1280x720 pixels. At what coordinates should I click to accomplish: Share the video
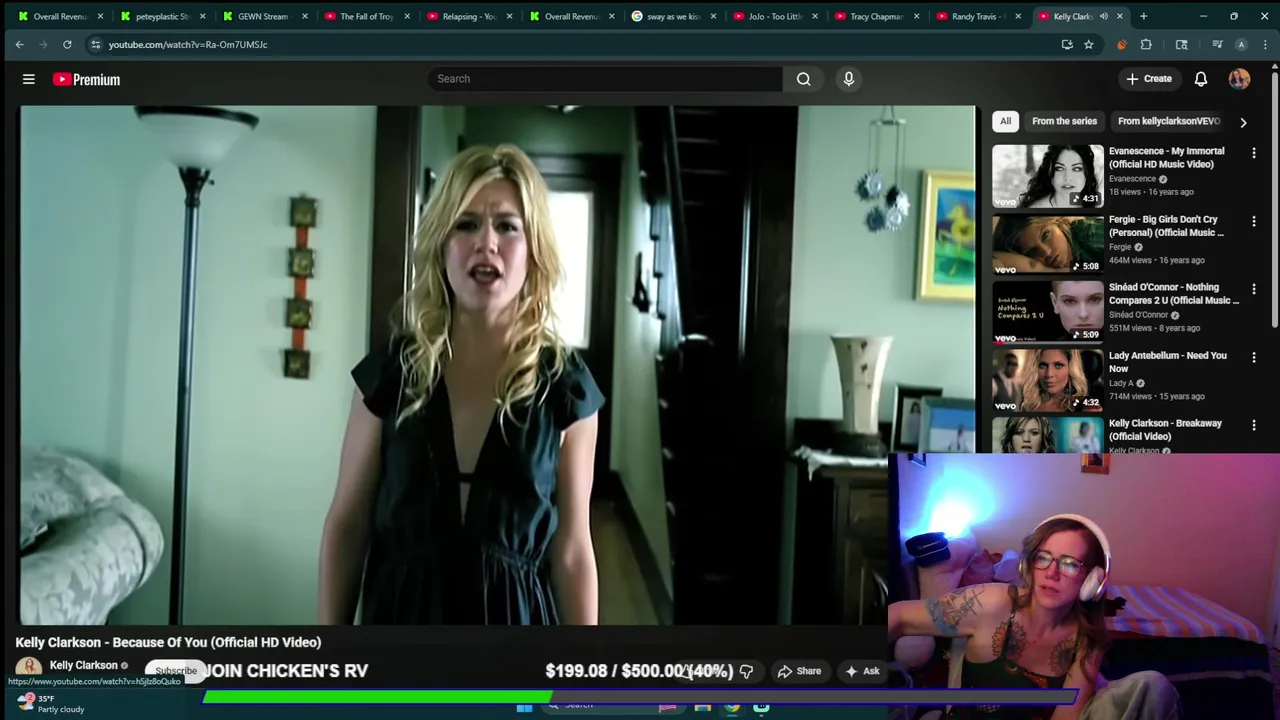coord(799,671)
